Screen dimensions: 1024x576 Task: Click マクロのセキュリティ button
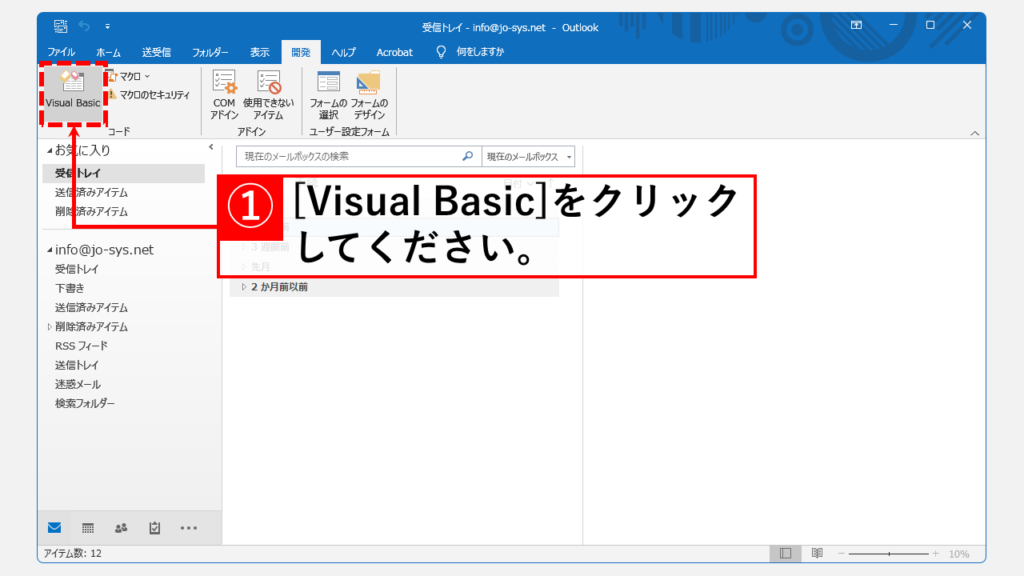152,95
